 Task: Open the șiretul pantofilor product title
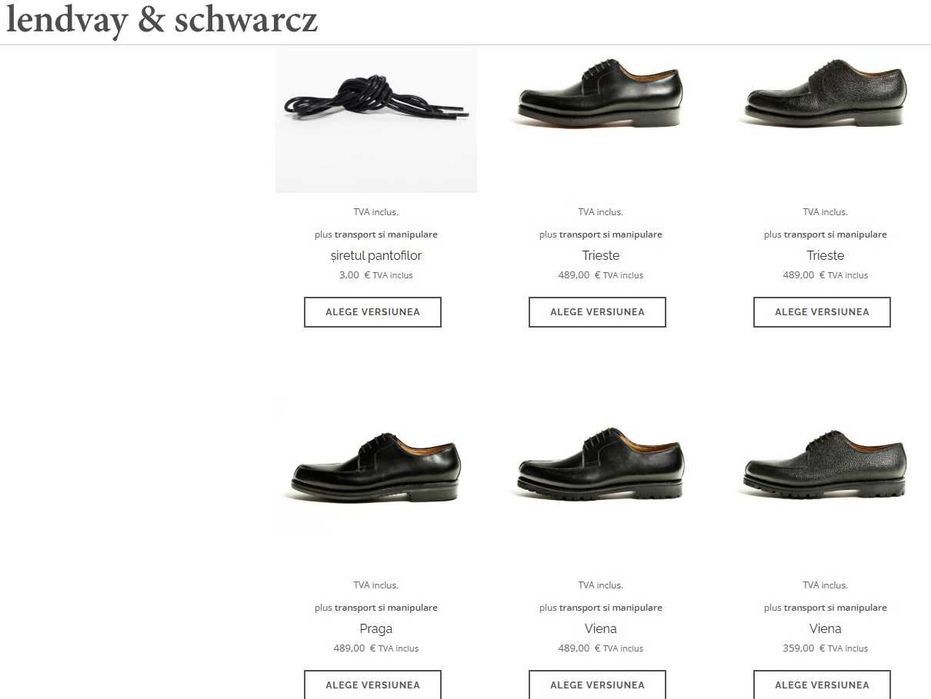coord(376,255)
